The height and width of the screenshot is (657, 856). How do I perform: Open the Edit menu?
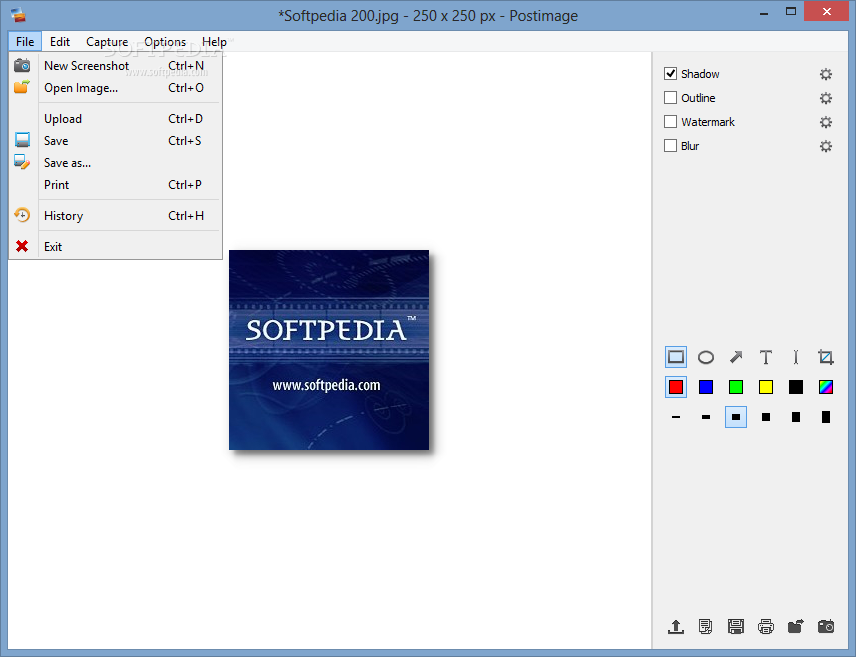[x=60, y=42]
